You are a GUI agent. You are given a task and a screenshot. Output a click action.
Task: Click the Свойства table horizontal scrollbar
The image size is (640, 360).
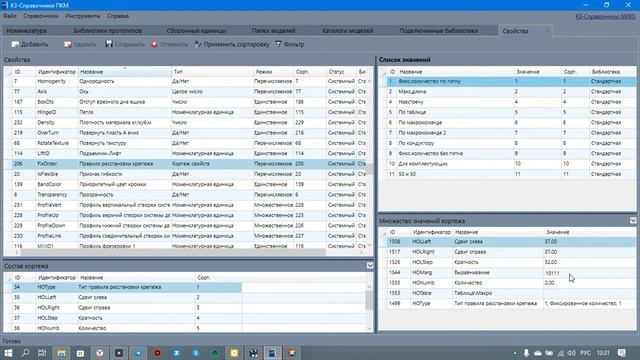click(x=173, y=252)
